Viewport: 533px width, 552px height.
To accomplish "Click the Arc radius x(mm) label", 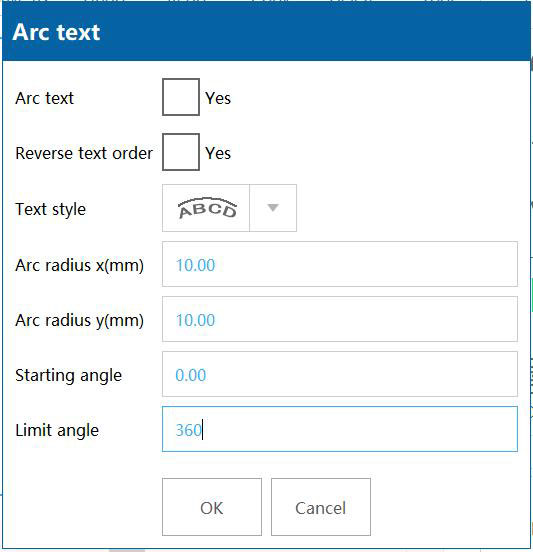I will tap(80, 265).
